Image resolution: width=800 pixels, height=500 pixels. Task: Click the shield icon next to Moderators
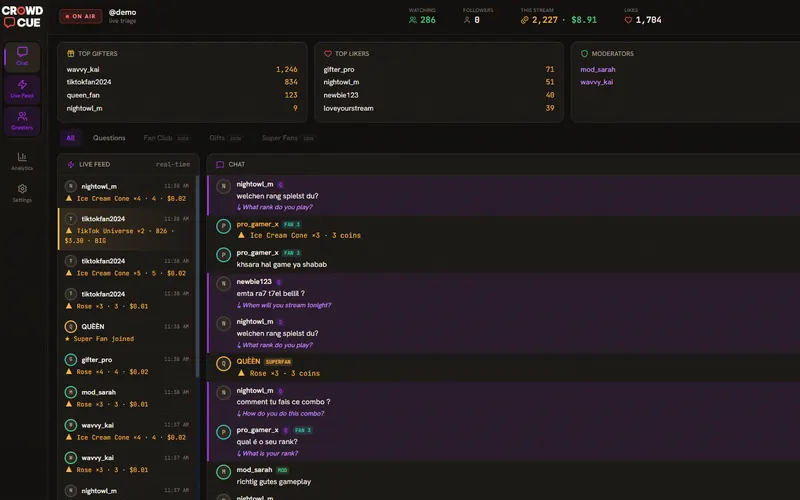pos(584,53)
